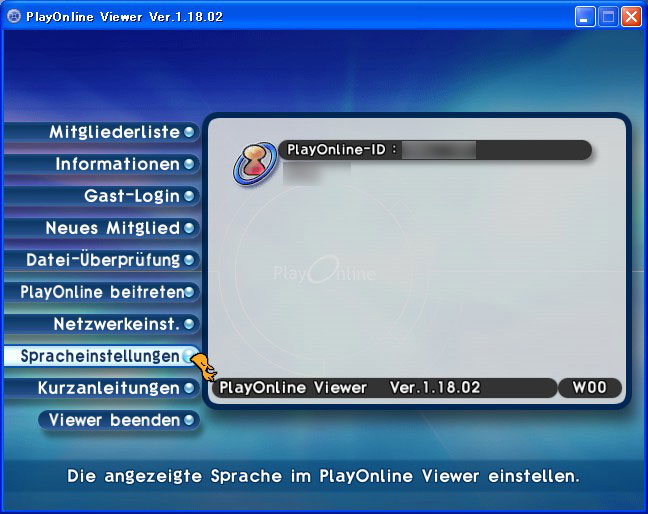Click the help text about Sprache einstellen
Viewport: 648px width, 514px height.
tap(323, 476)
